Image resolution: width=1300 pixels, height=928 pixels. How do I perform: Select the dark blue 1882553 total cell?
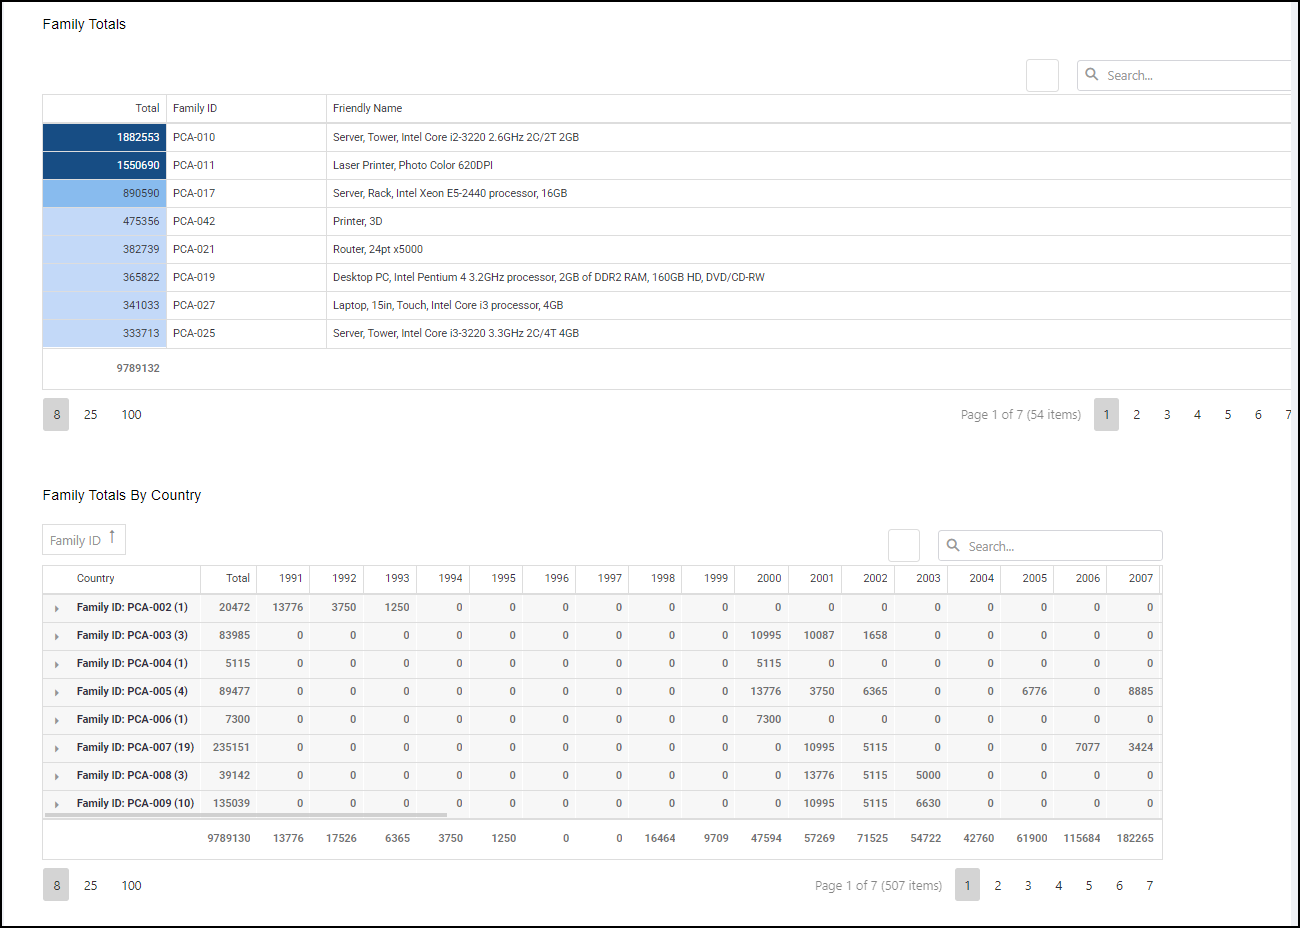tap(105, 137)
